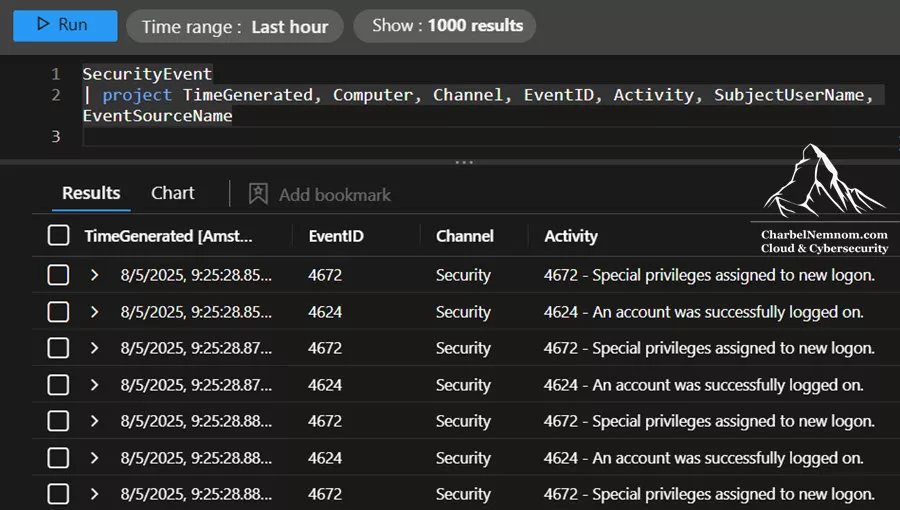Click the Security channel cell in fourth row
The image size is (900, 510).
(x=463, y=385)
